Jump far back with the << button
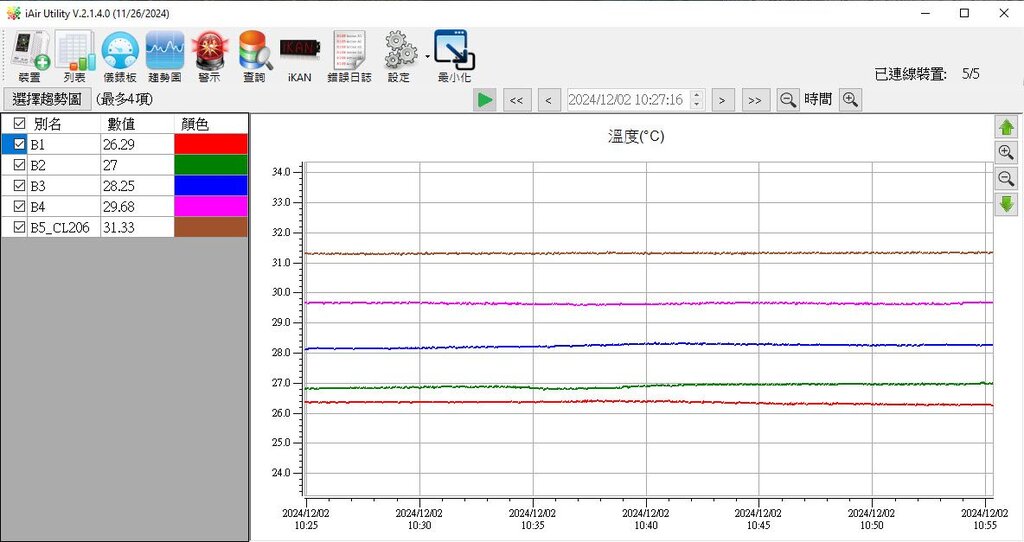Screen dimensions: 1024x542 pos(516,100)
